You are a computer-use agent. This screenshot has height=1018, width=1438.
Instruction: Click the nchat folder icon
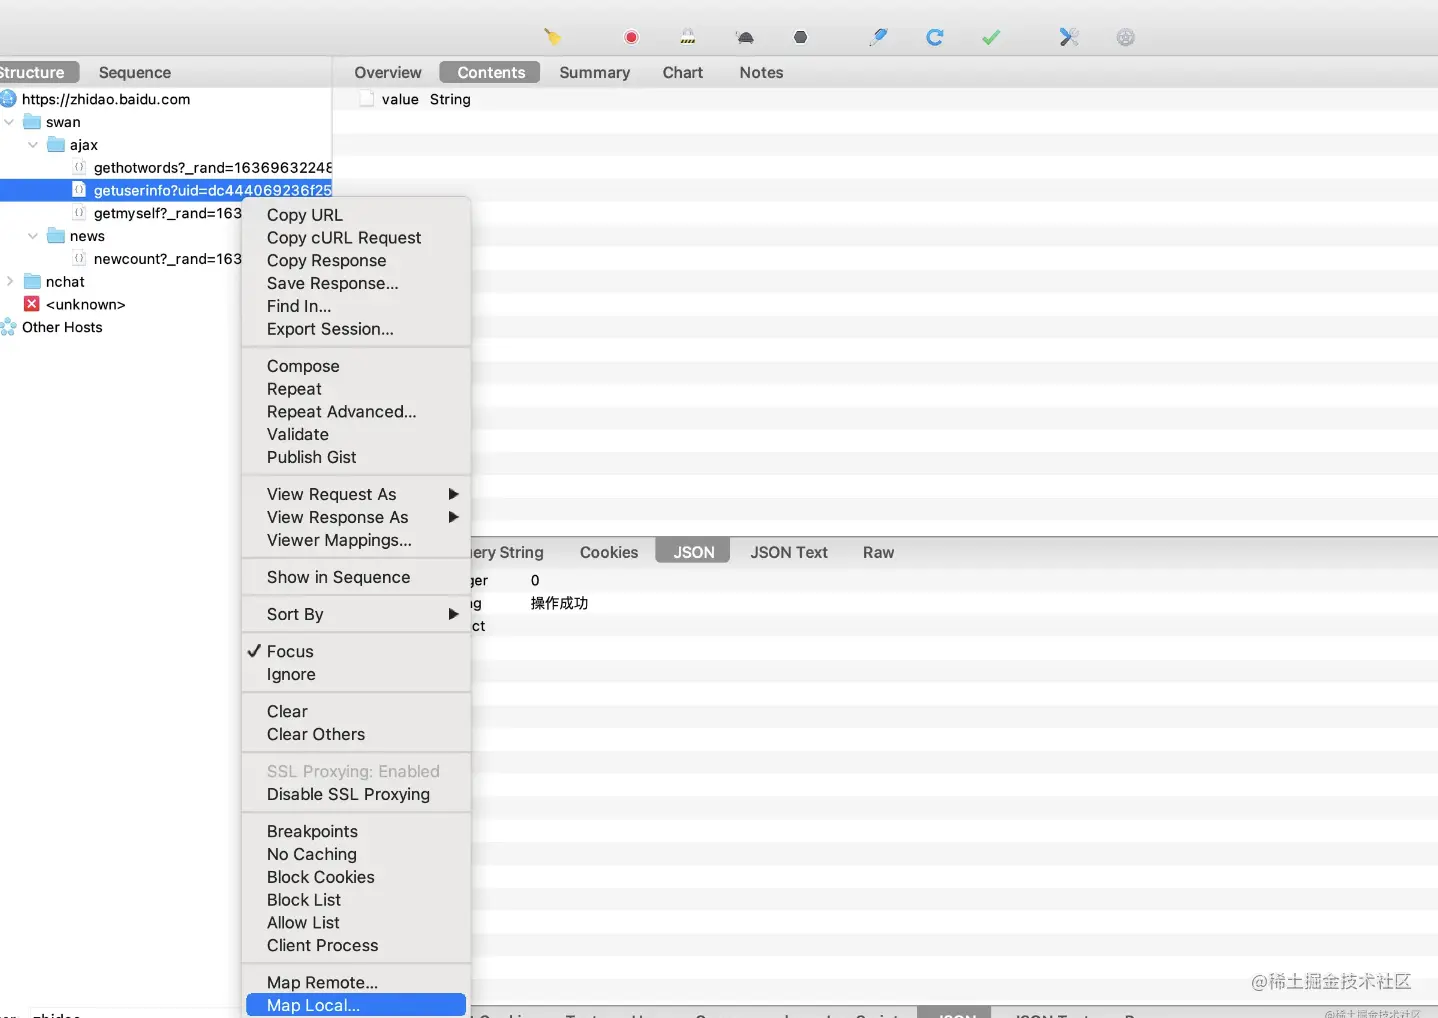(x=32, y=282)
